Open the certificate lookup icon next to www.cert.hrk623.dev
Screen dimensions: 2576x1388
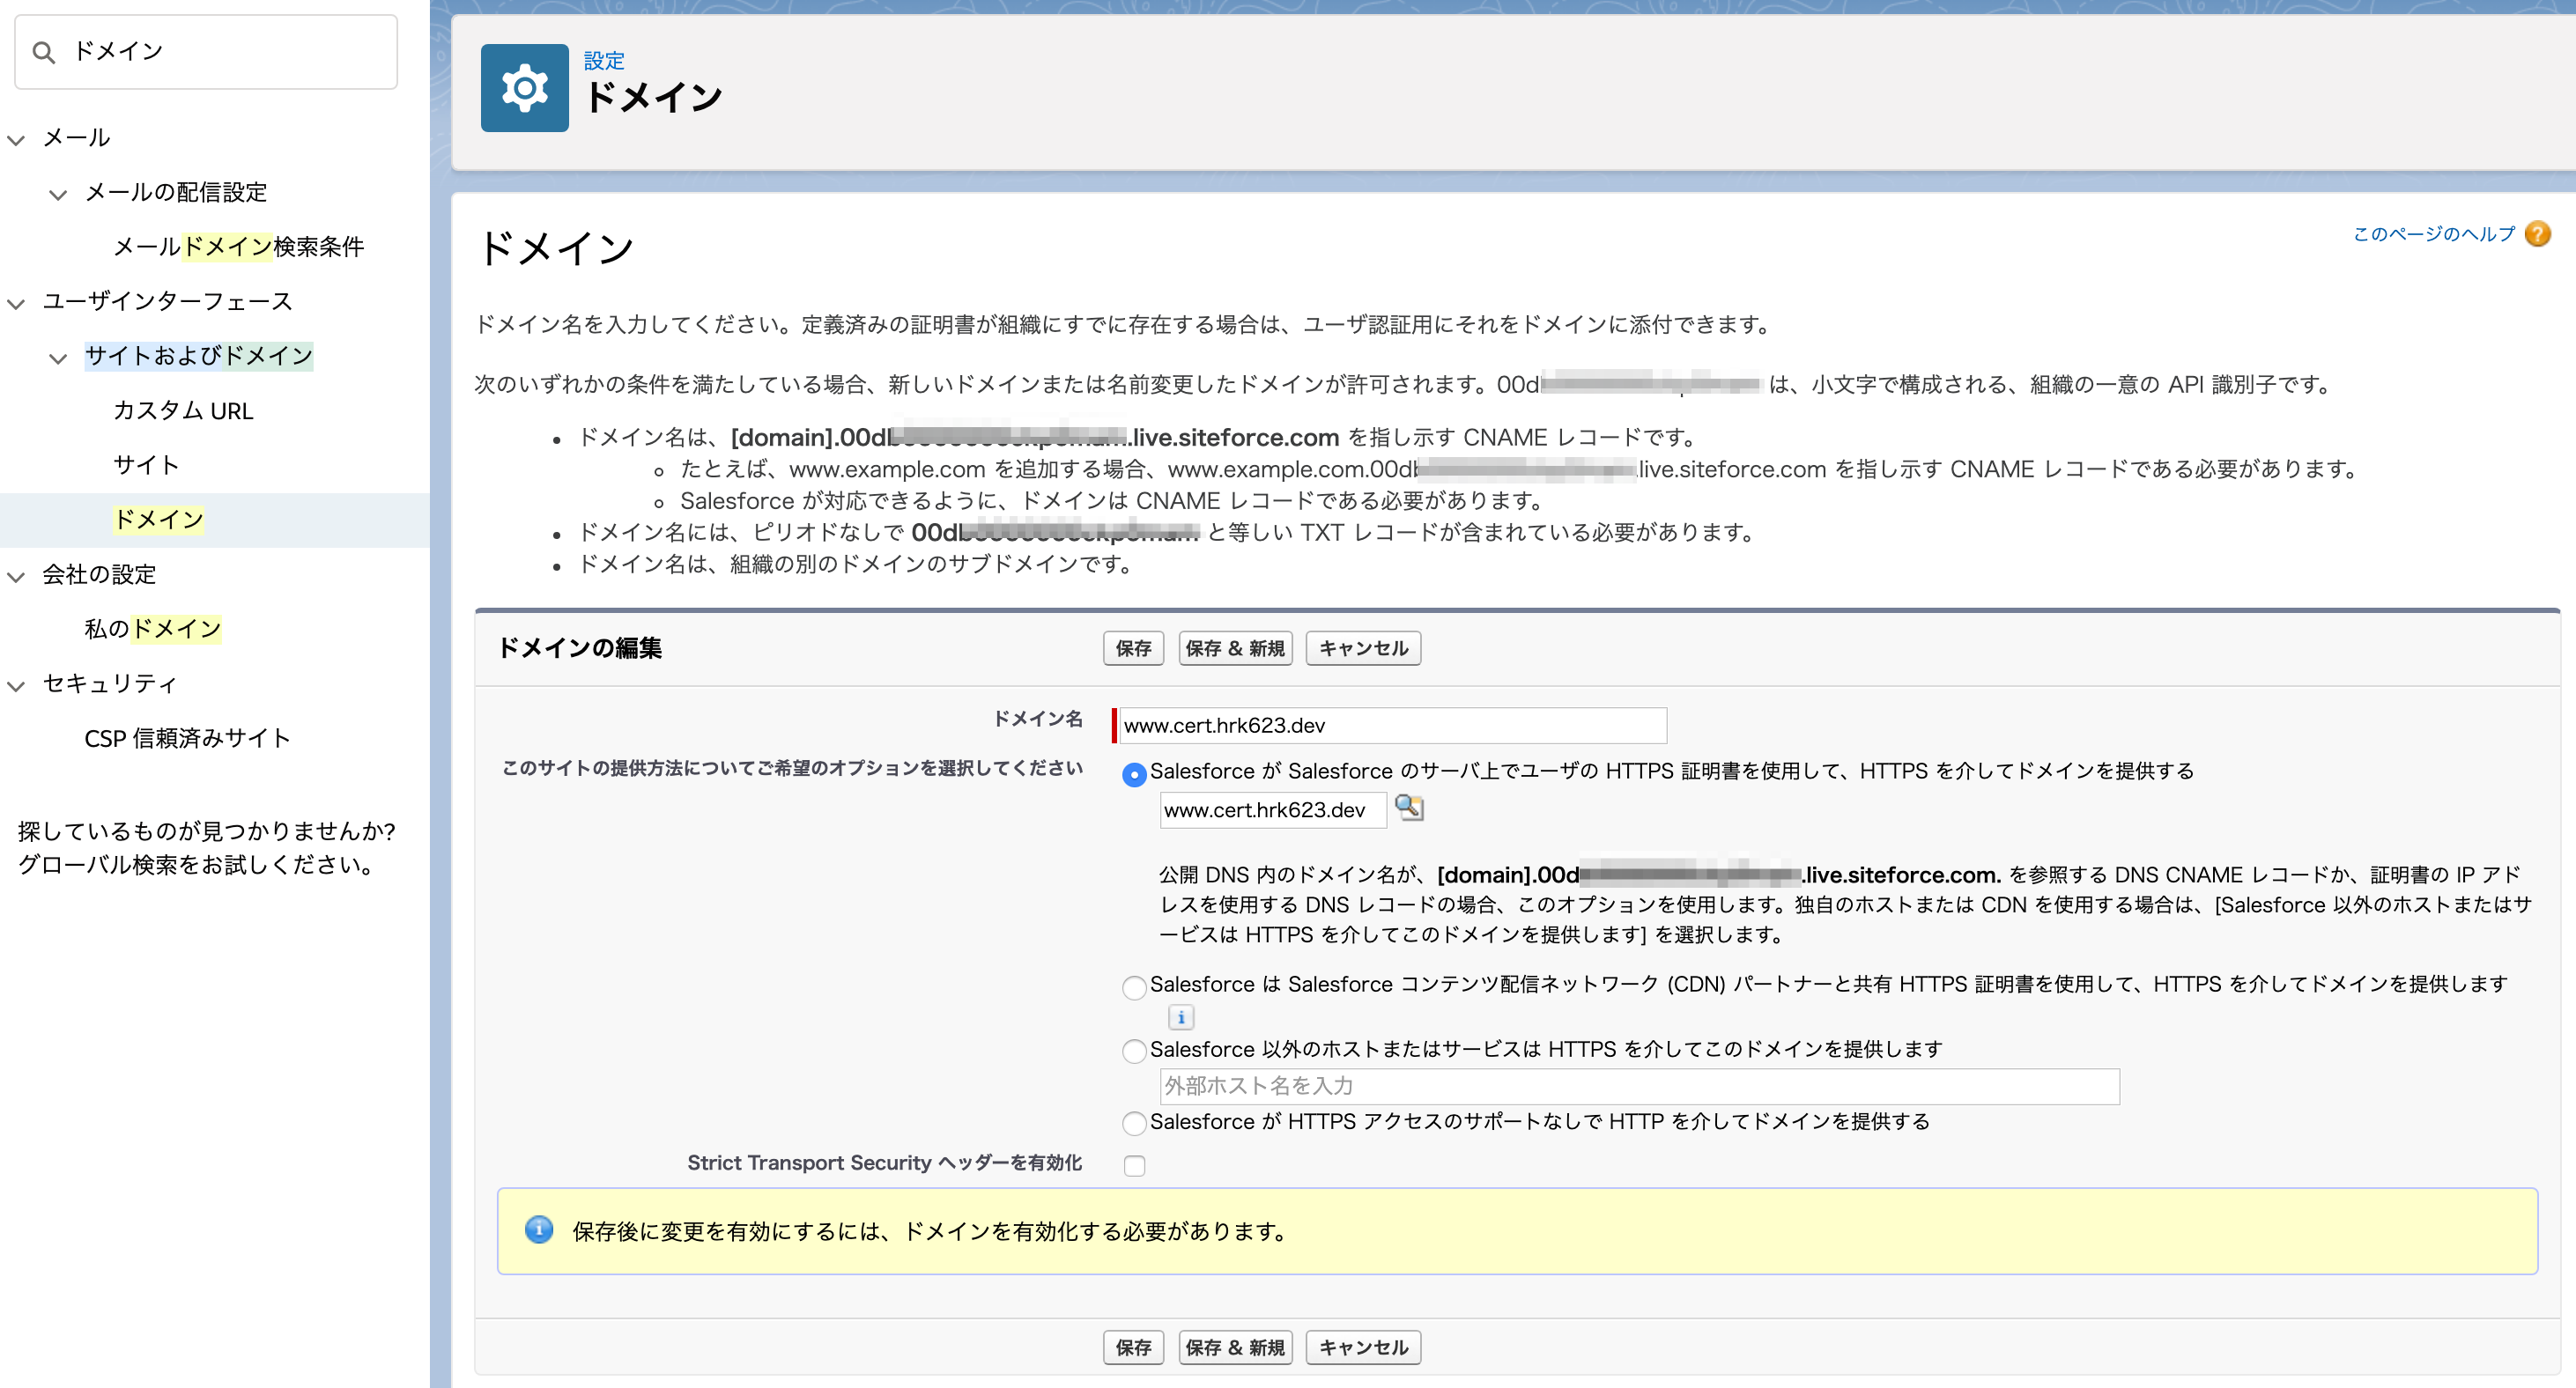click(1409, 808)
